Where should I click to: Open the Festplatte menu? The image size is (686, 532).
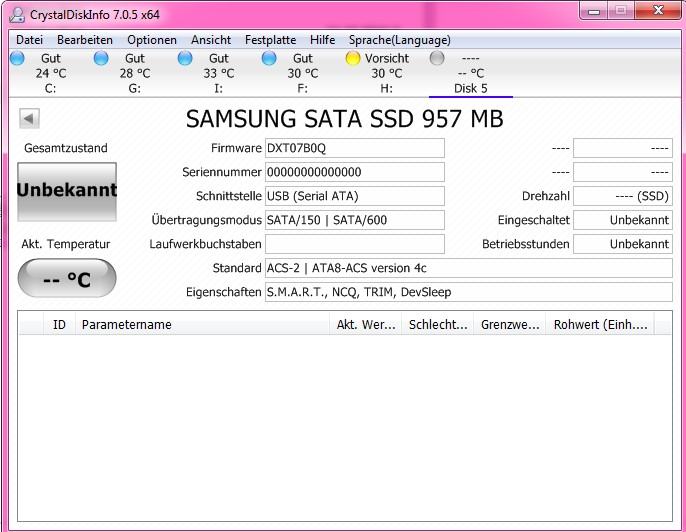coord(270,40)
